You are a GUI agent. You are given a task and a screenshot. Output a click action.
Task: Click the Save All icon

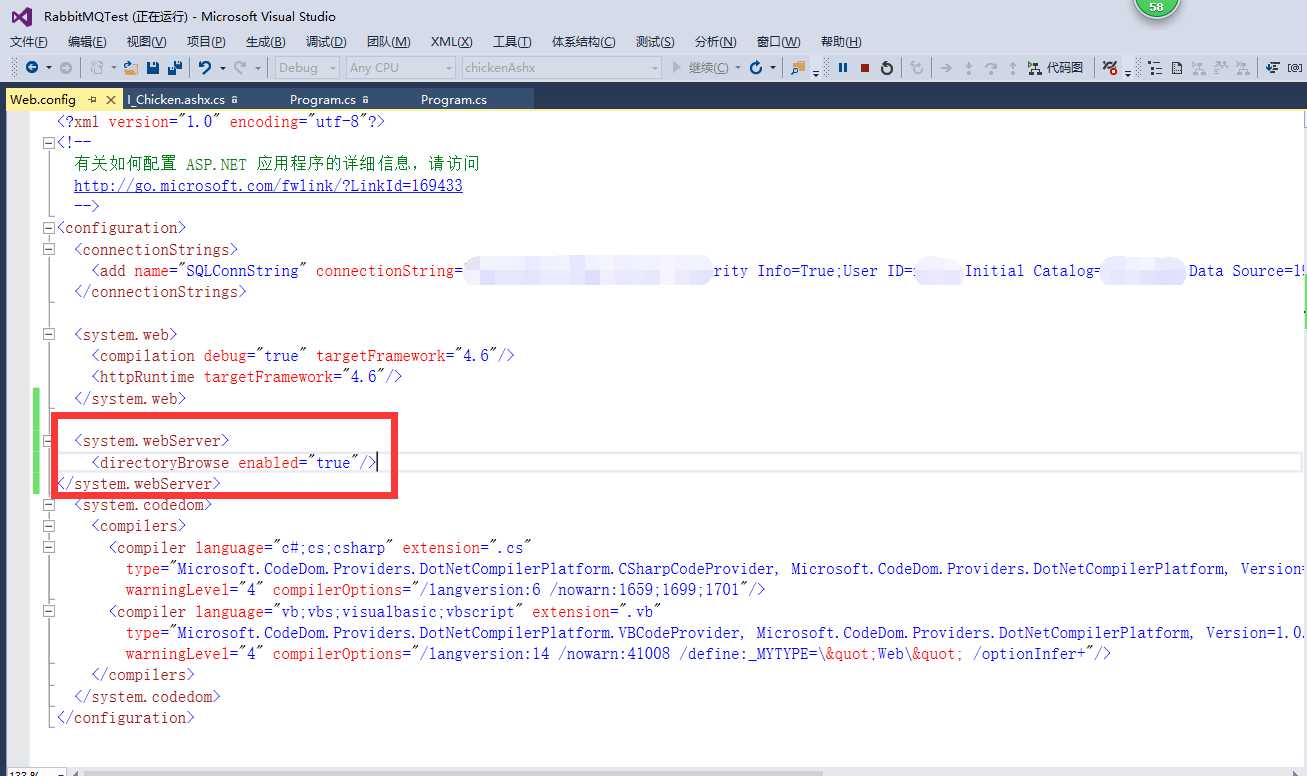pos(175,68)
